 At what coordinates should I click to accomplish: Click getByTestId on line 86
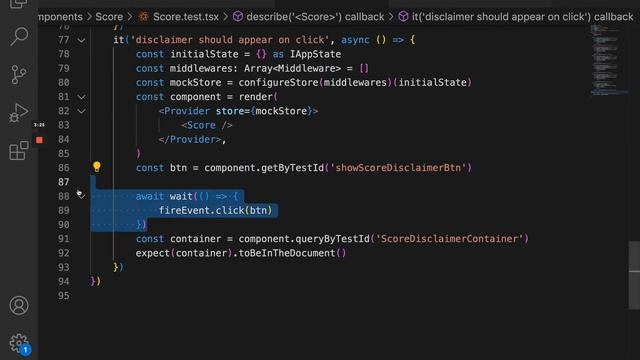tap(292, 168)
